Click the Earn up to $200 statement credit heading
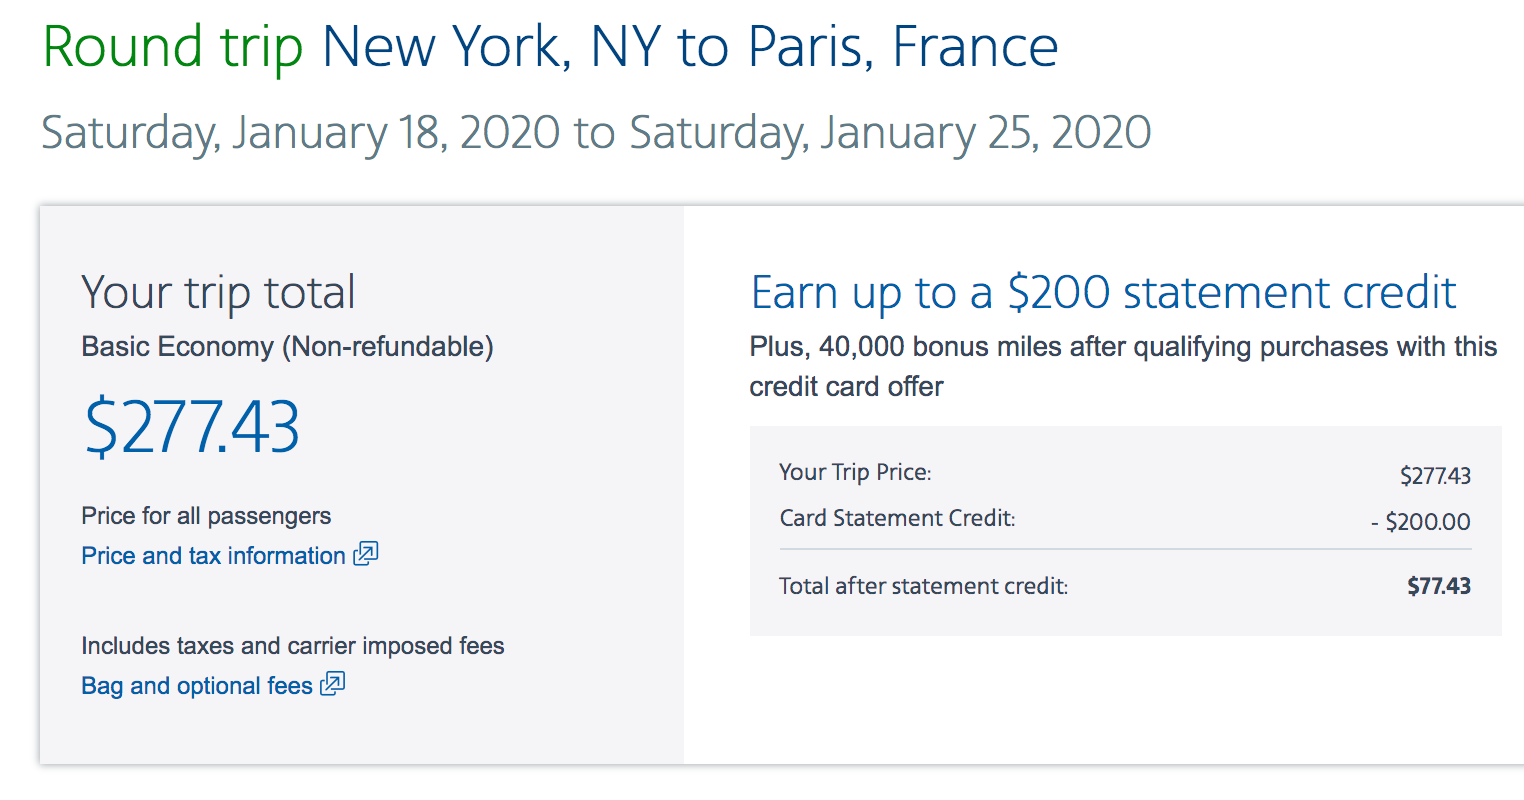This screenshot has height=800, width=1524. pyautogui.click(x=1103, y=293)
